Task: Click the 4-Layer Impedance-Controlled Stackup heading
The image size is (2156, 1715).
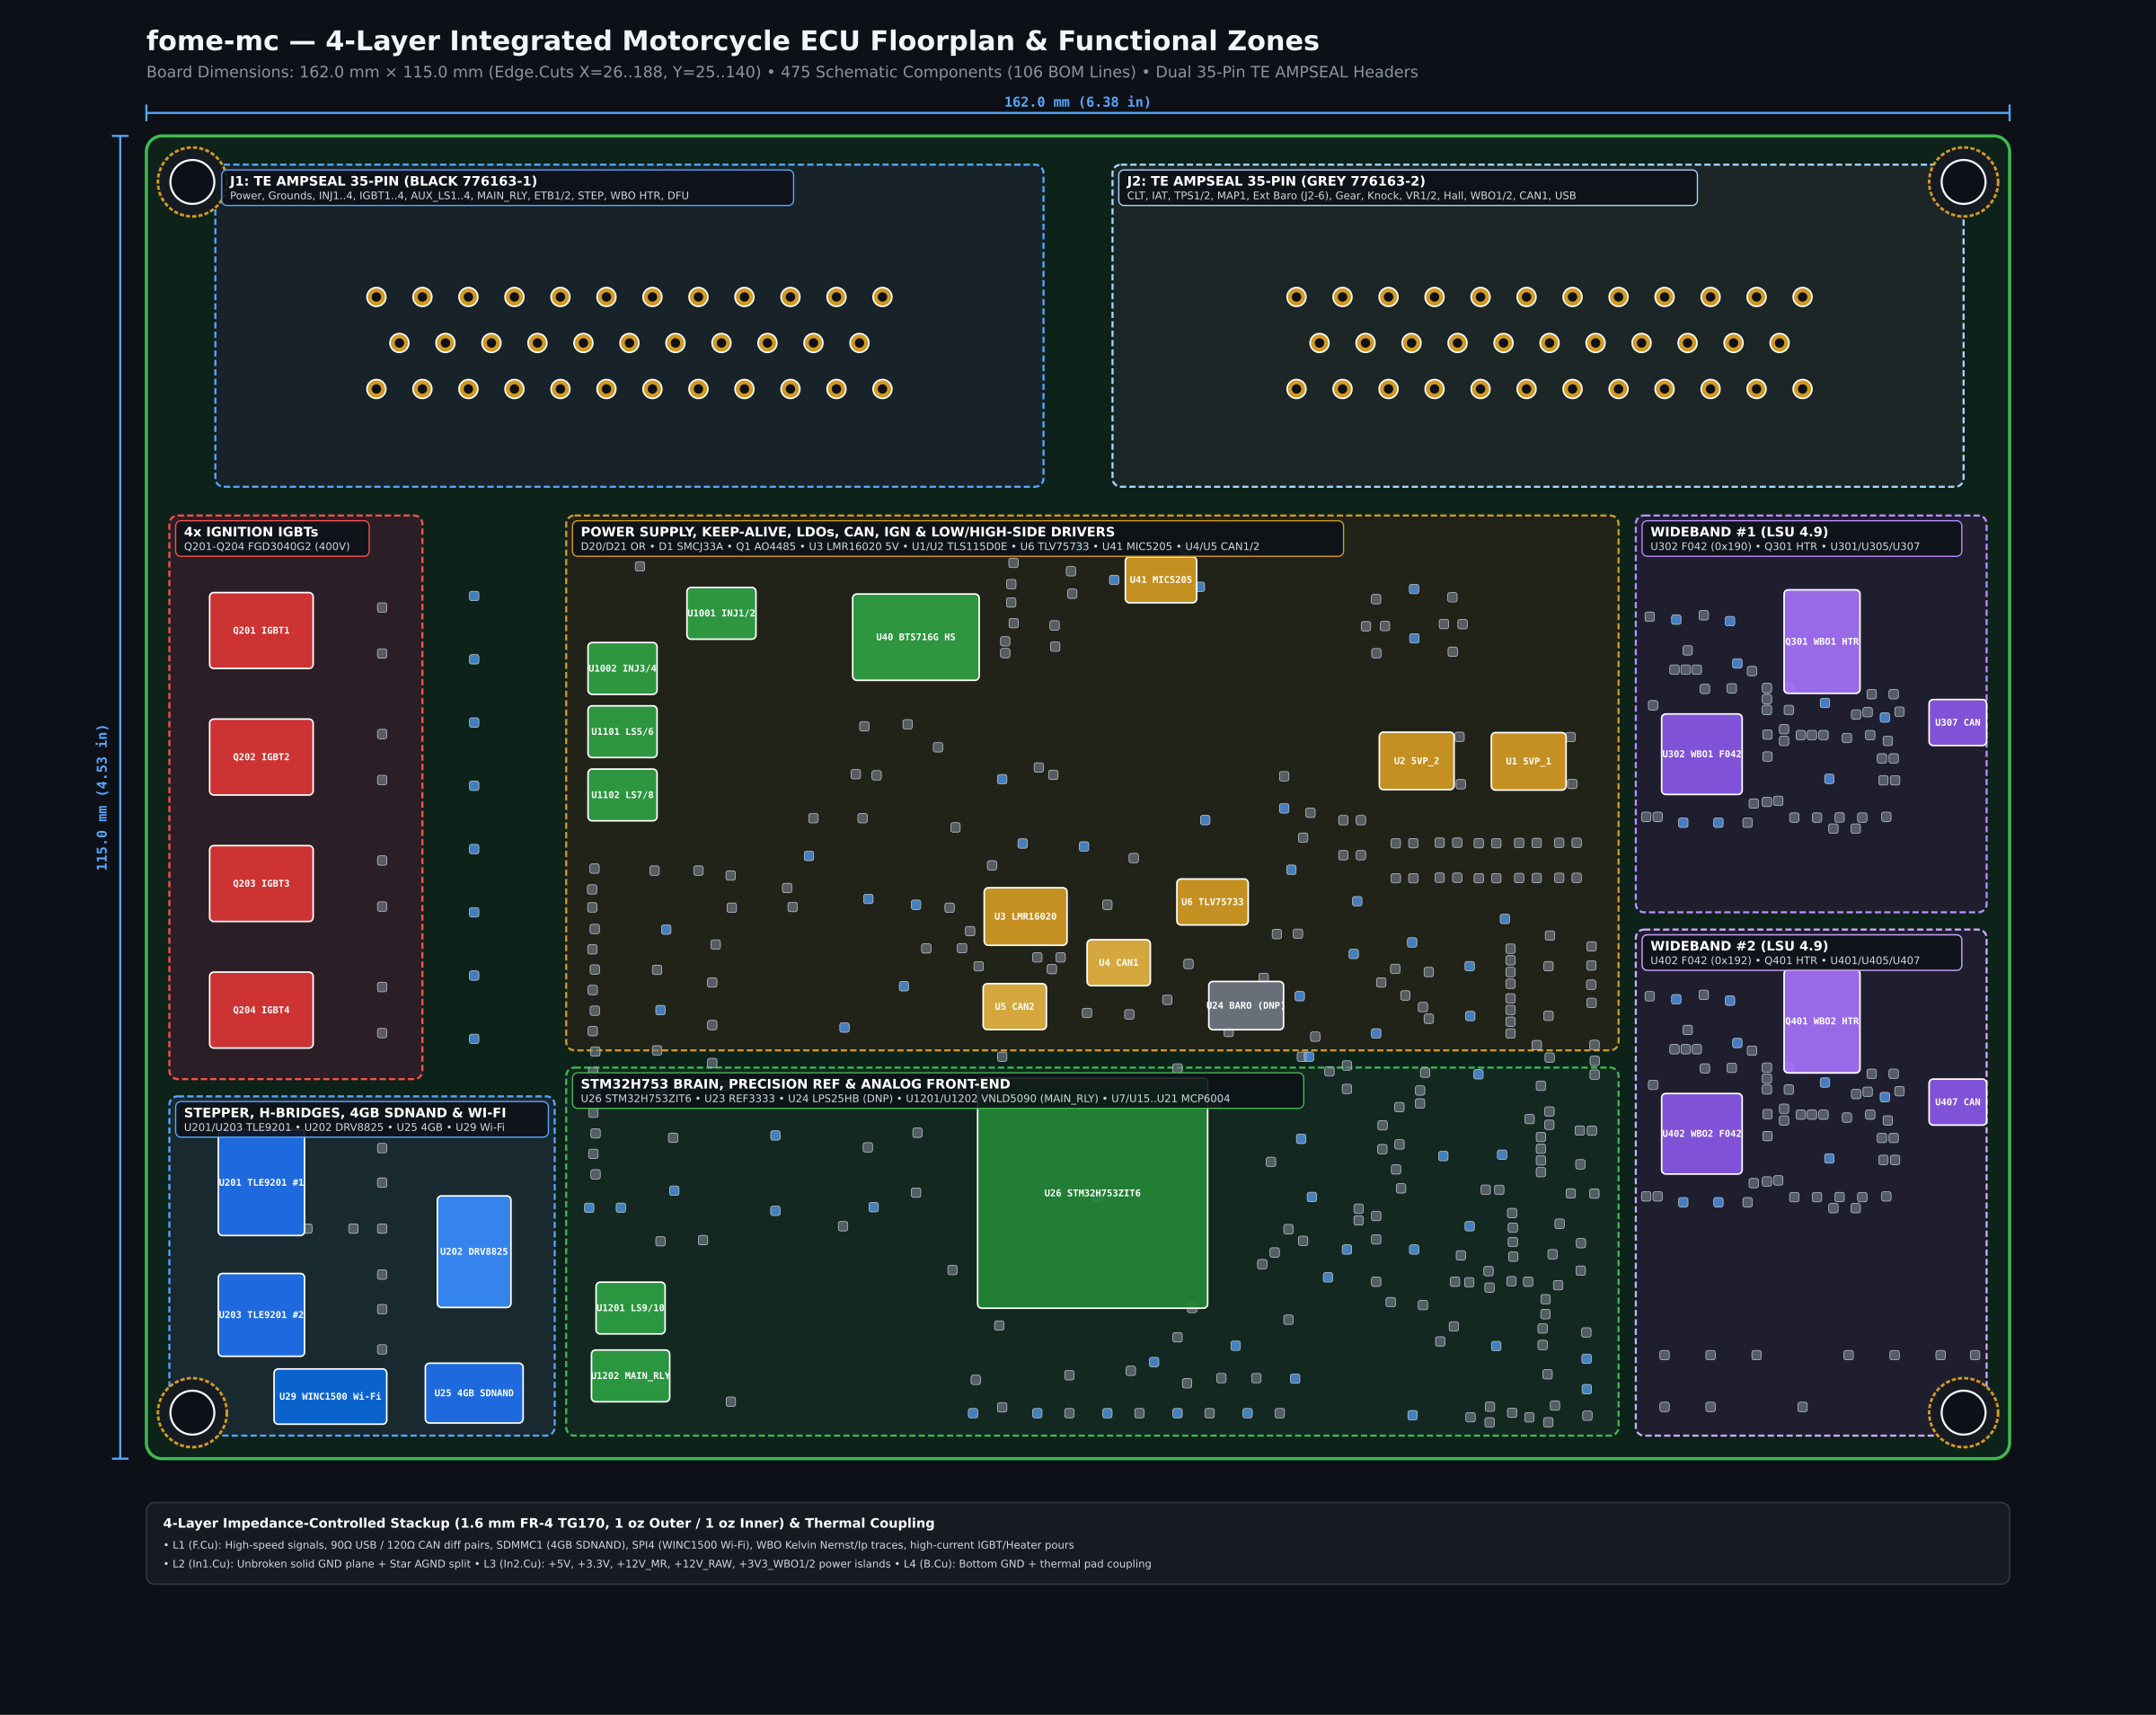Action: pyautogui.click(x=548, y=1523)
